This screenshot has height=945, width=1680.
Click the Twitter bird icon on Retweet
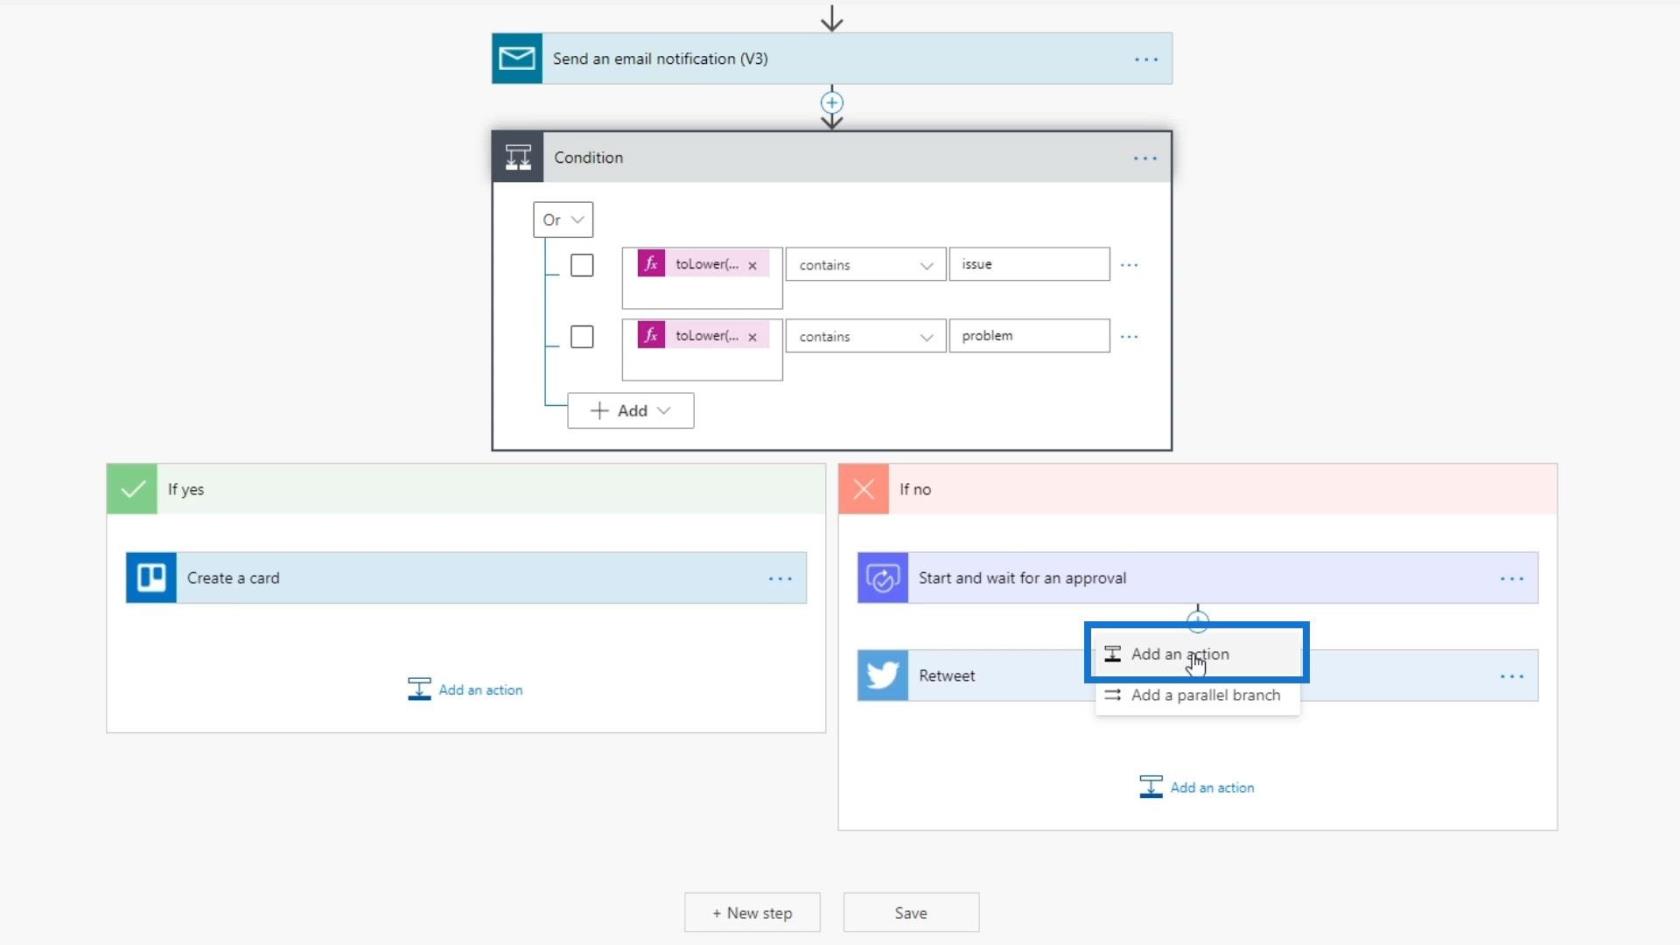(883, 676)
